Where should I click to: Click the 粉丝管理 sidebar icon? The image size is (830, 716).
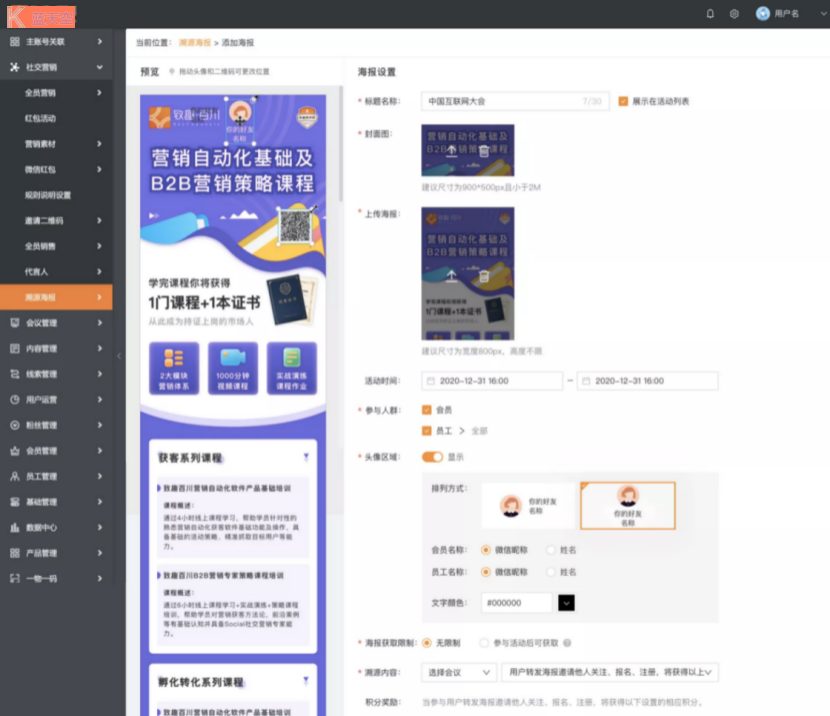(15, 425)
